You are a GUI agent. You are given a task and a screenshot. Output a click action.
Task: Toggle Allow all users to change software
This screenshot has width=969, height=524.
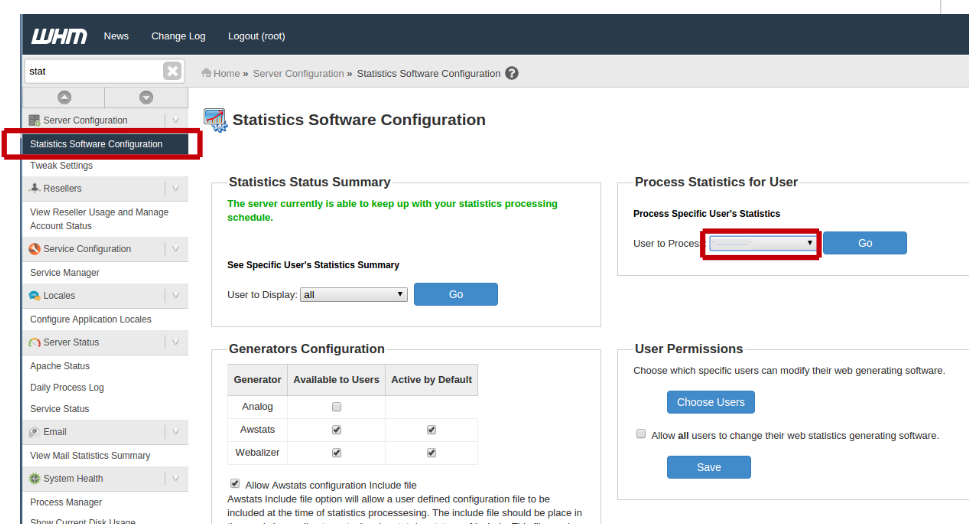point(641,435)
